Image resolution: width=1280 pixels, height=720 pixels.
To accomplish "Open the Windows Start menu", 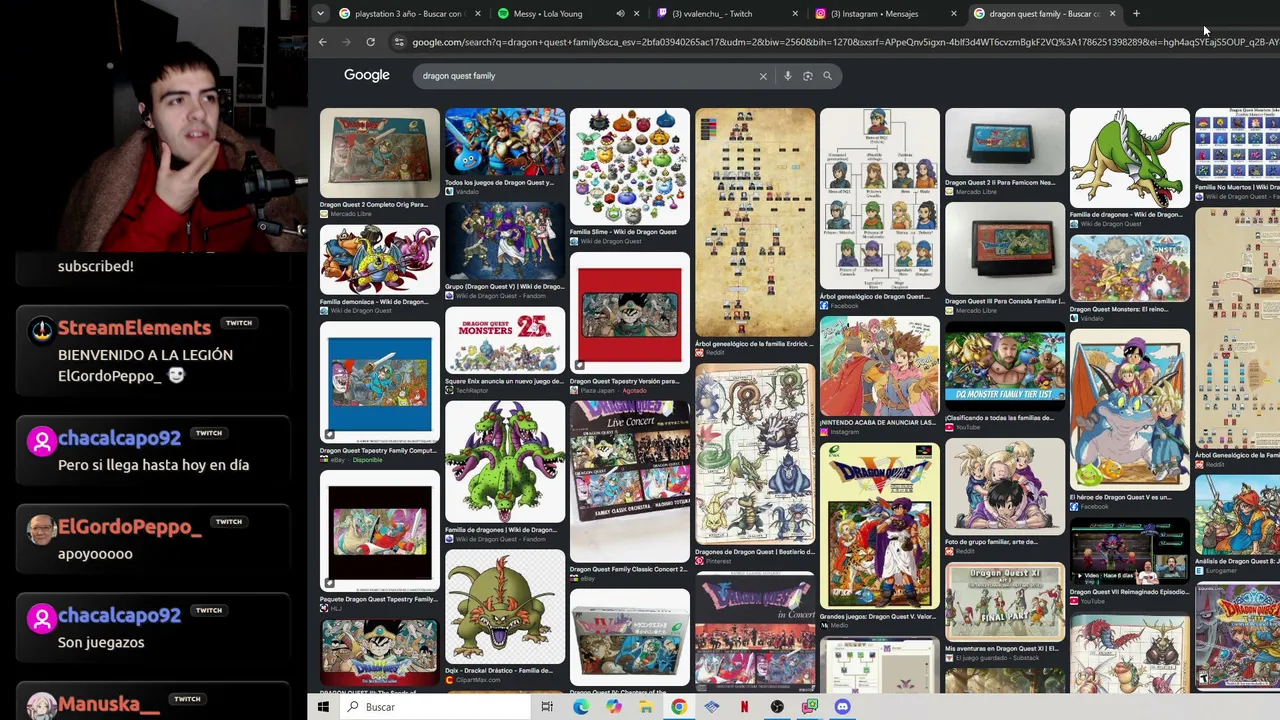I will click(x=323, y=707).
